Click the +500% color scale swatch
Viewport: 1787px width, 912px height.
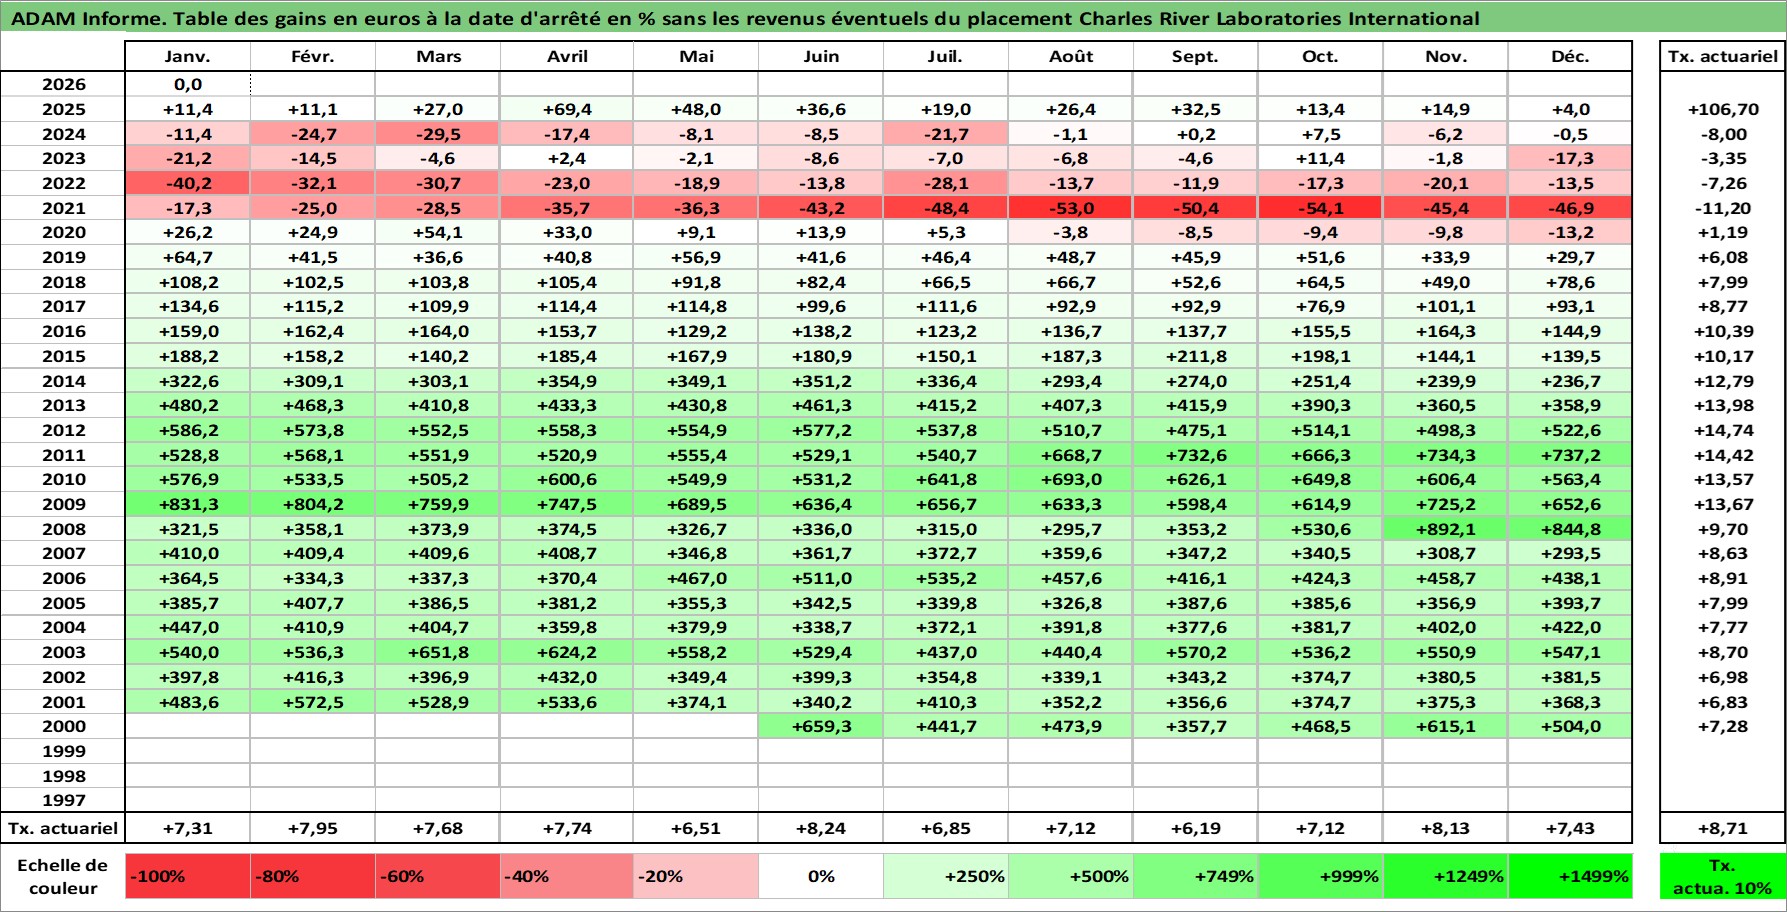coord(1071,876)
